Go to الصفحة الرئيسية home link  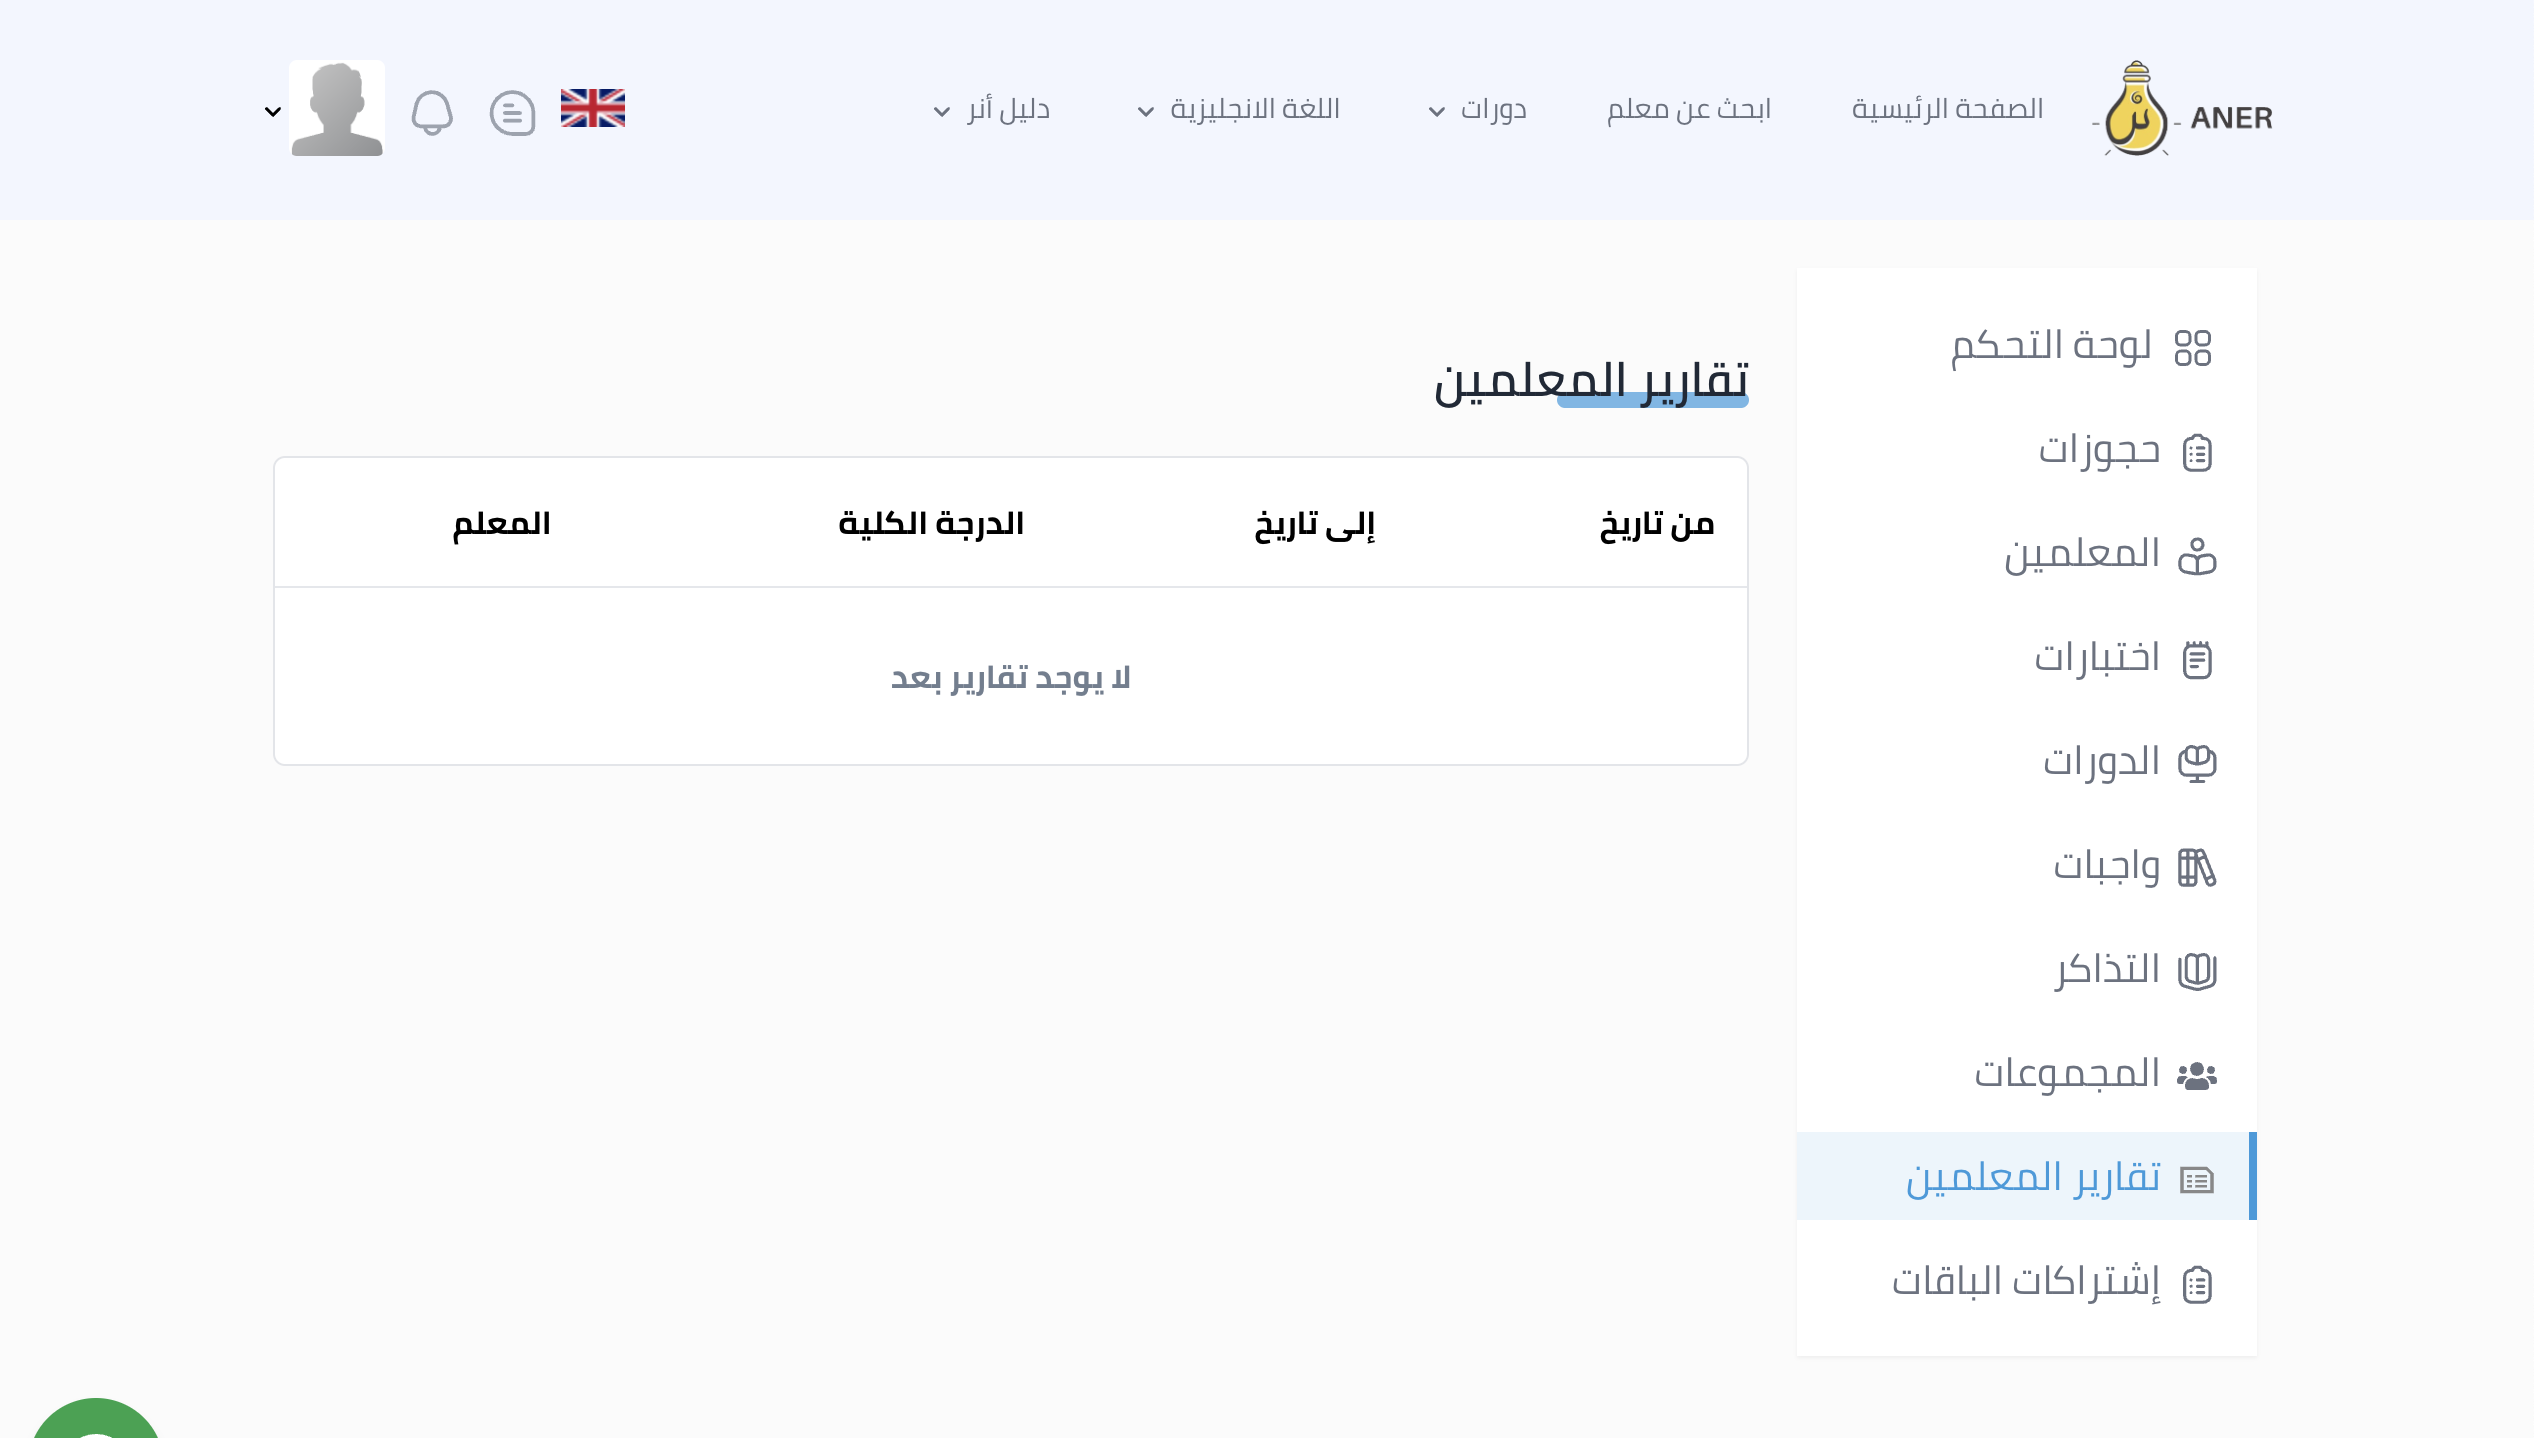click(x=1947, y=109)
